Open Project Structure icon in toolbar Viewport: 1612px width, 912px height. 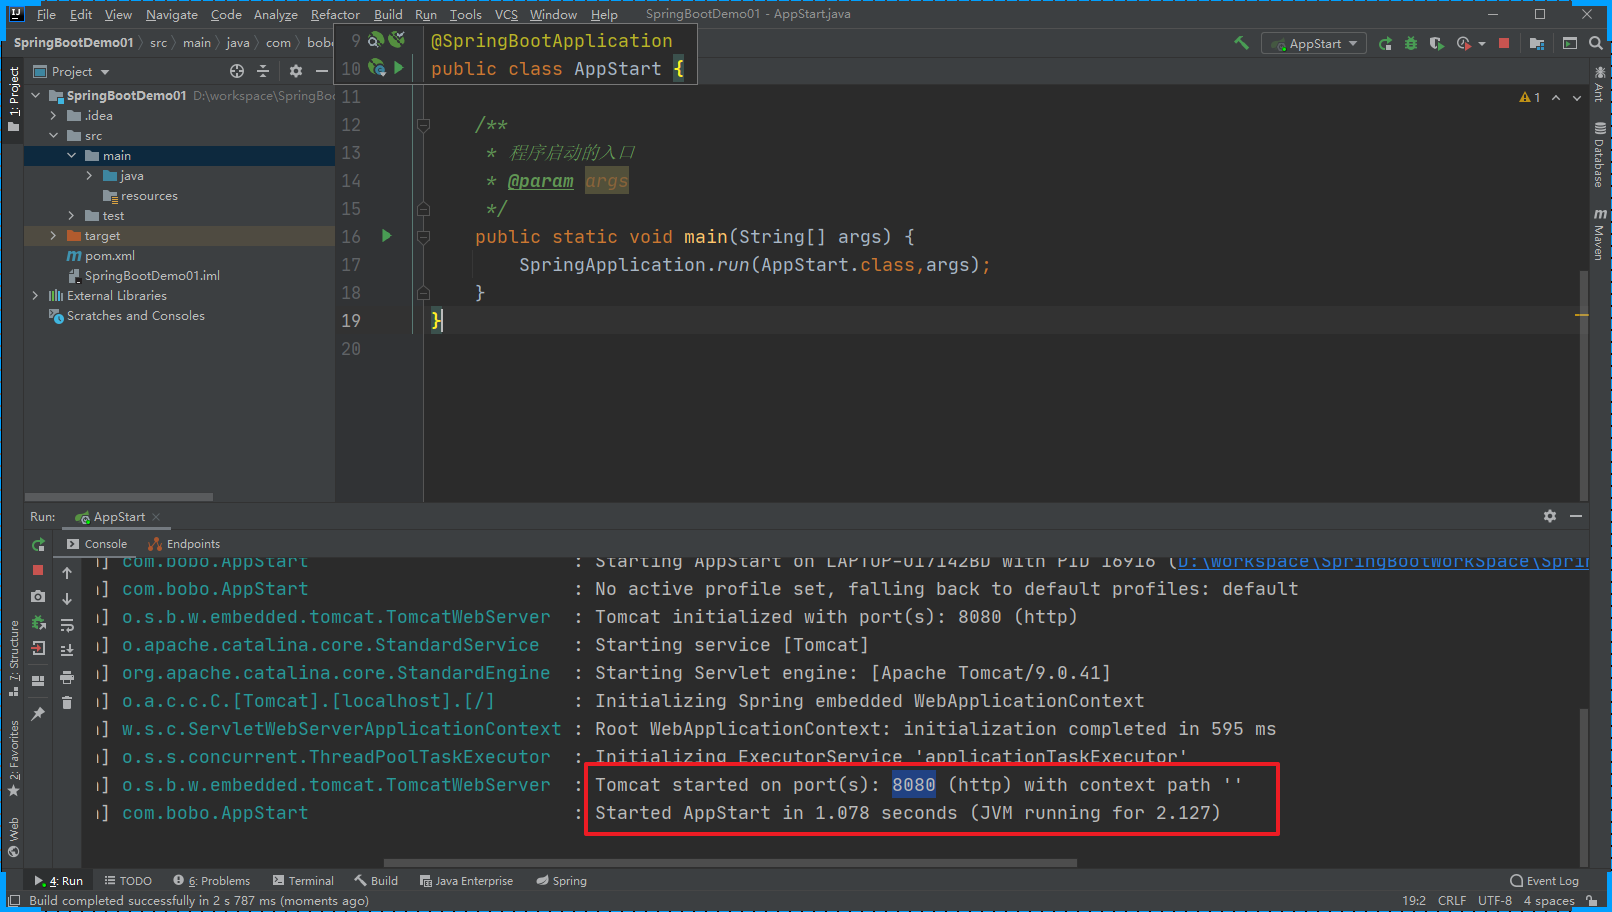[1537, 43]
